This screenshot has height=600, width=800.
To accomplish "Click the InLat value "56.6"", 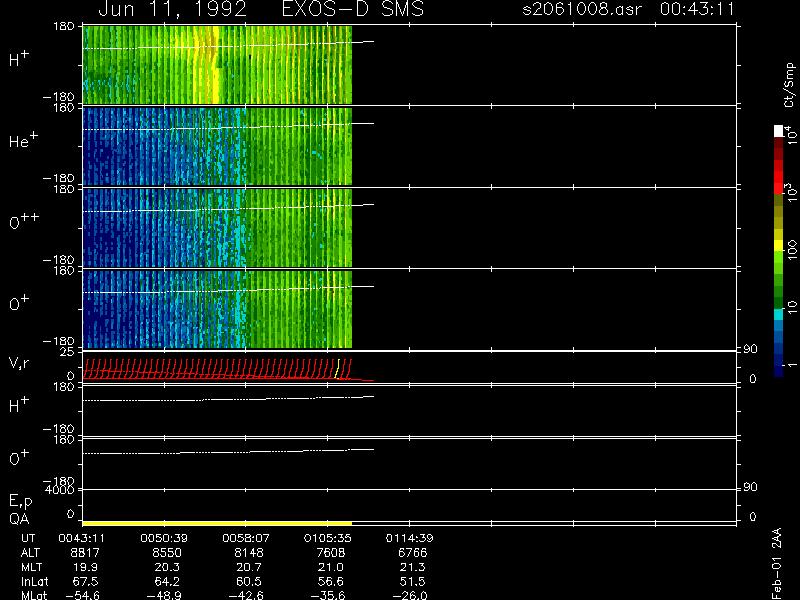I will click(332, 581).
